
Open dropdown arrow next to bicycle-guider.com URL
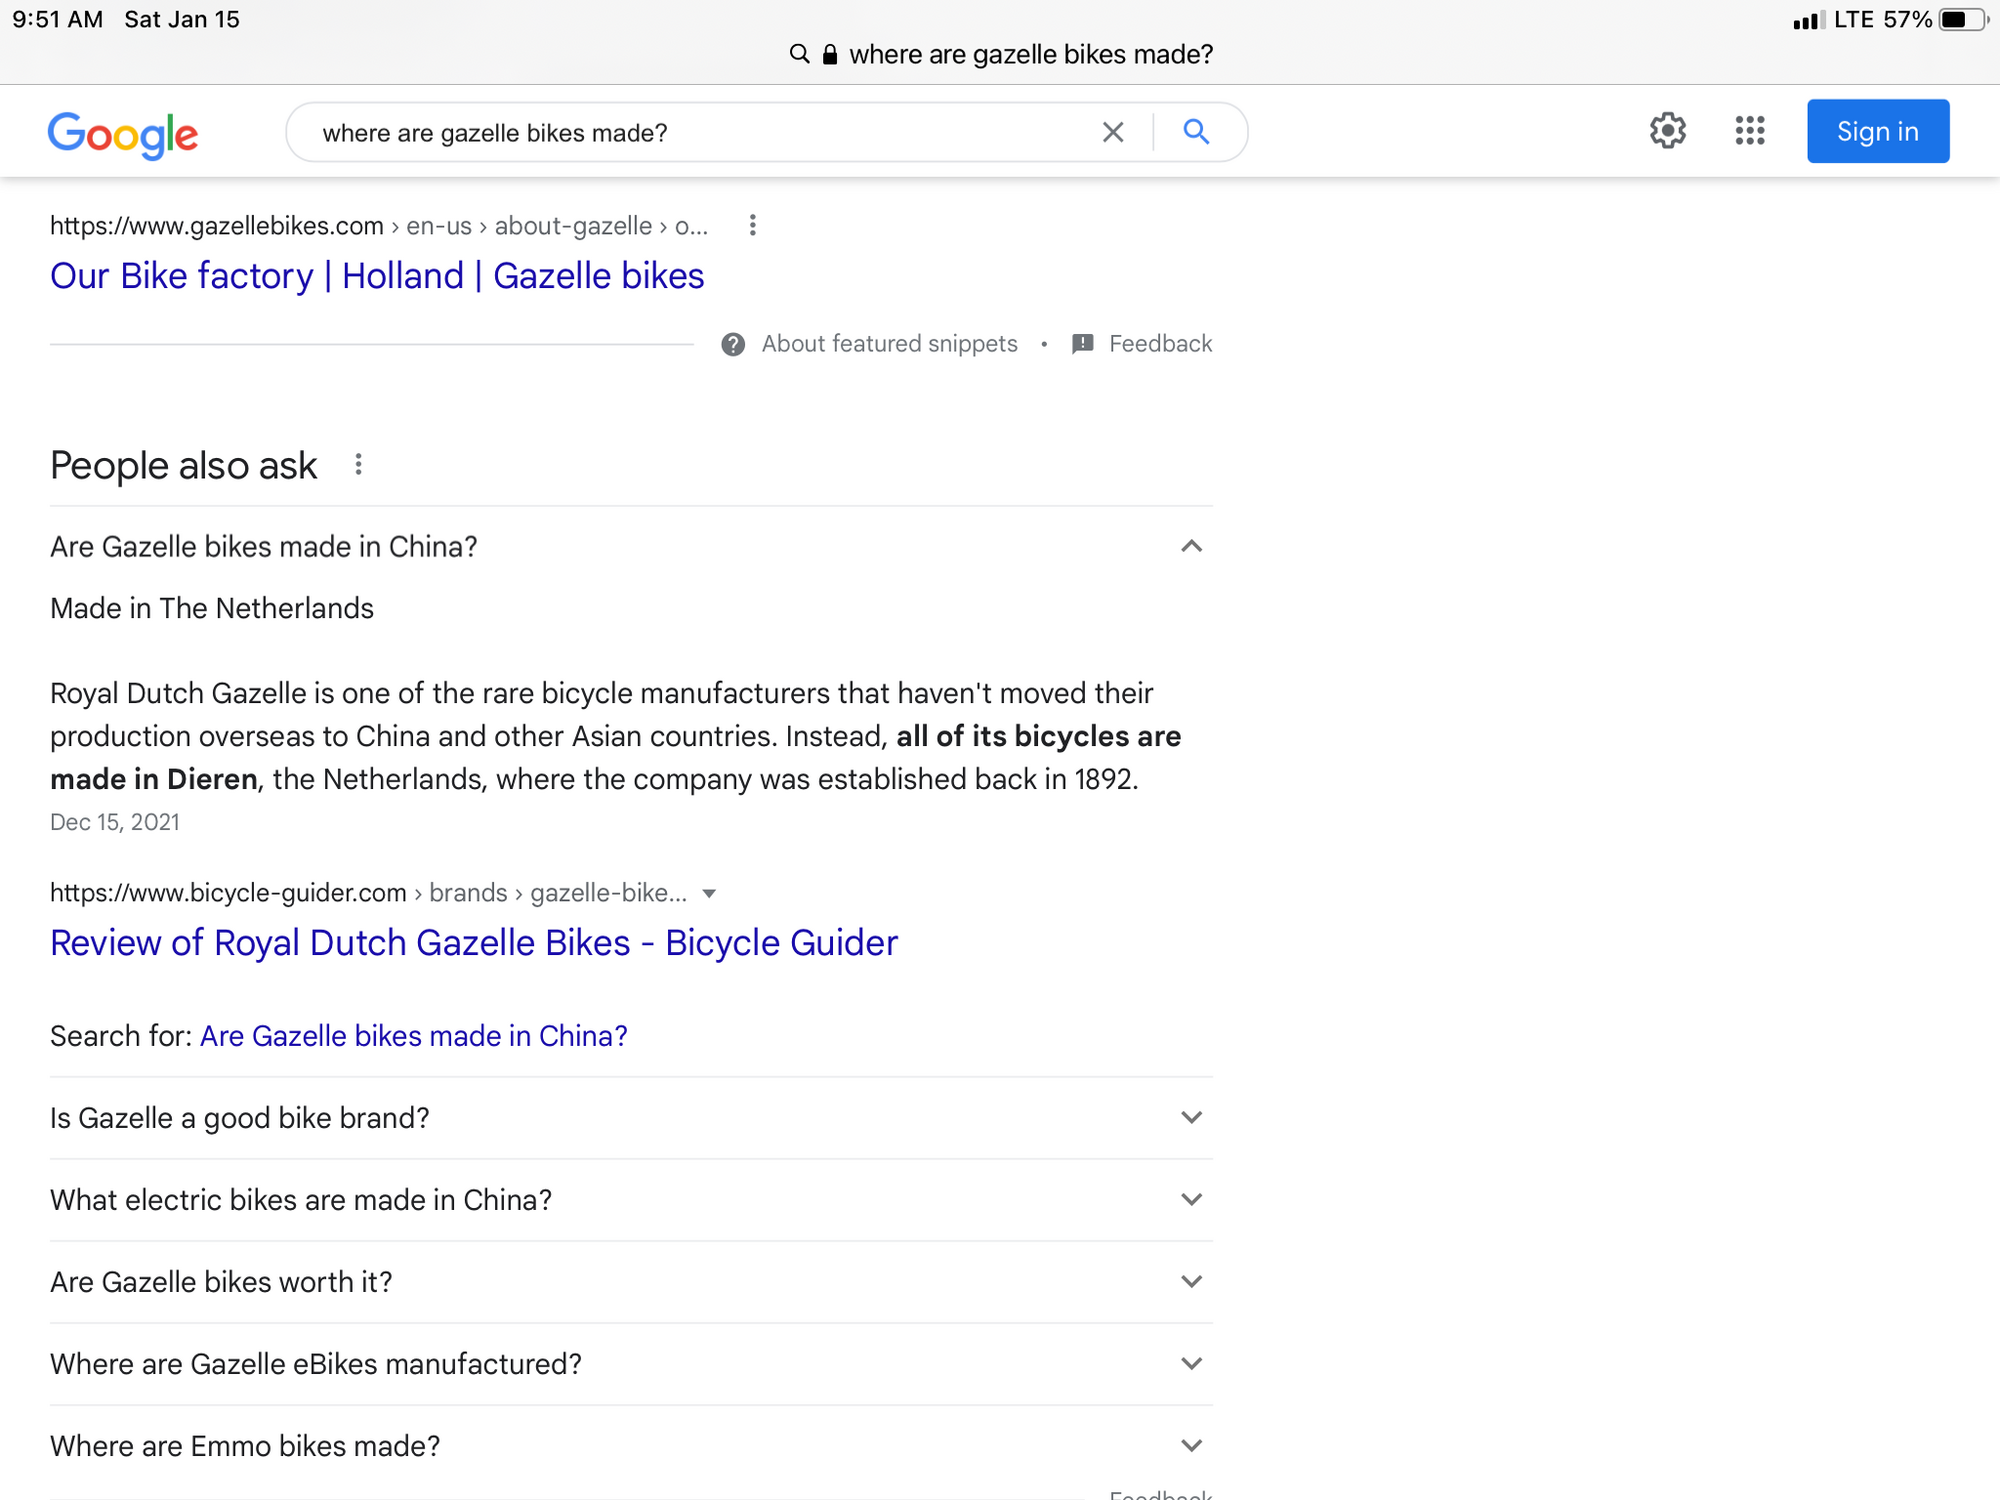709,893
